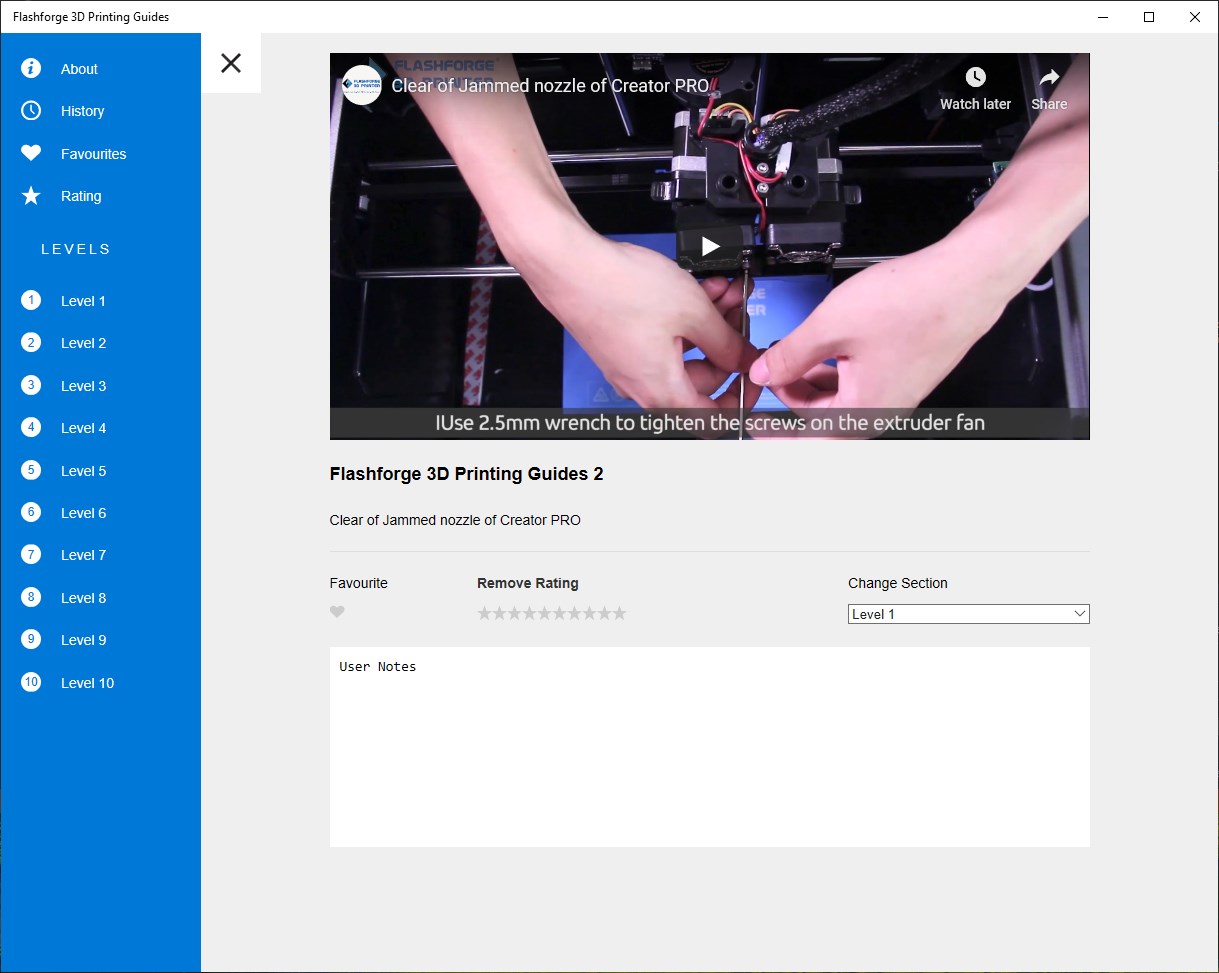The height and width of the screenshot is (973, 1219).
Task: Close the video detail with the X icon
Action: click(231, 63)
